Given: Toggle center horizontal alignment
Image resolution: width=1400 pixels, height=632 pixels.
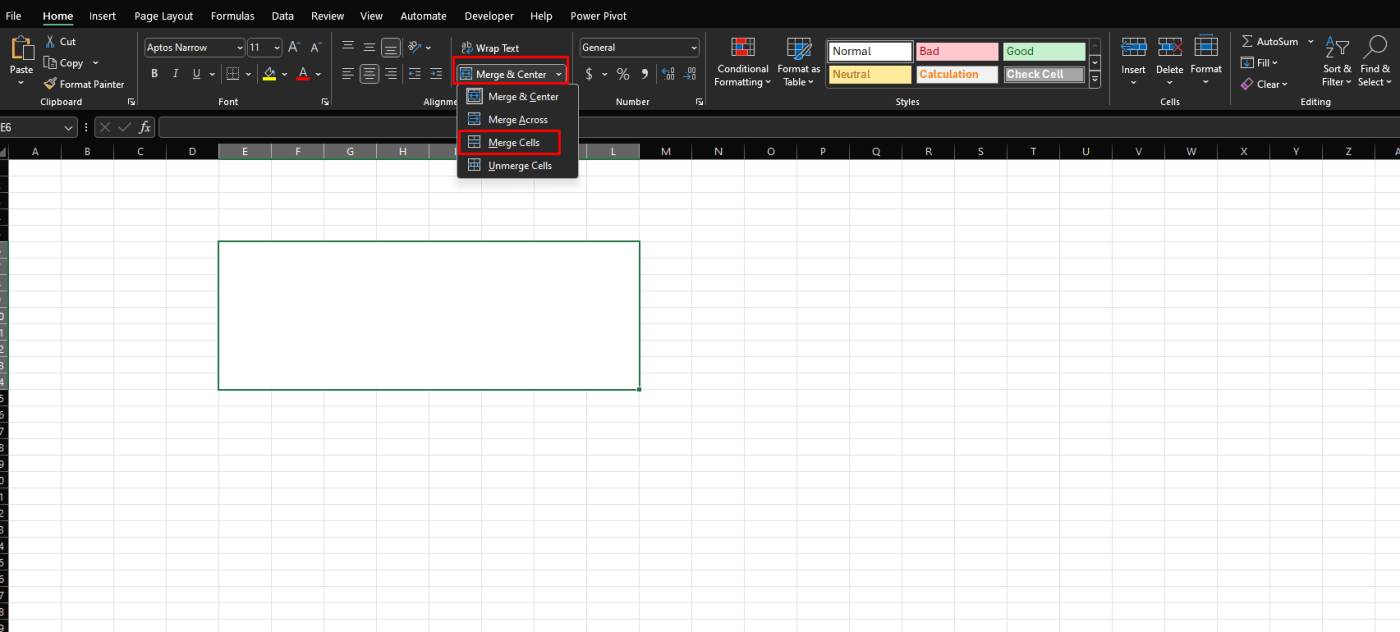Looking at the screenshot, I should point(369,74).
